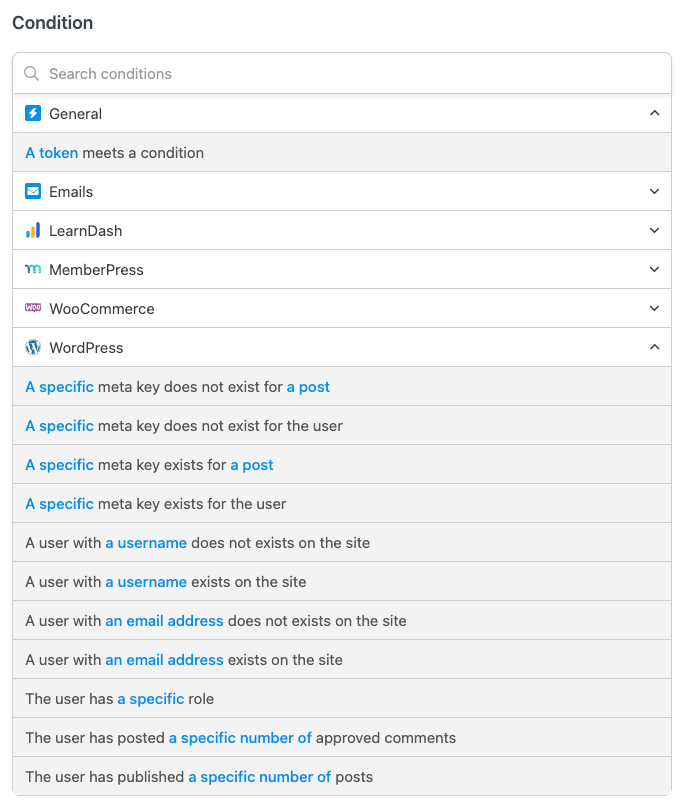Expand the LearnDash section chevron
The image size is (682, 806).
[x=654, y=230]
